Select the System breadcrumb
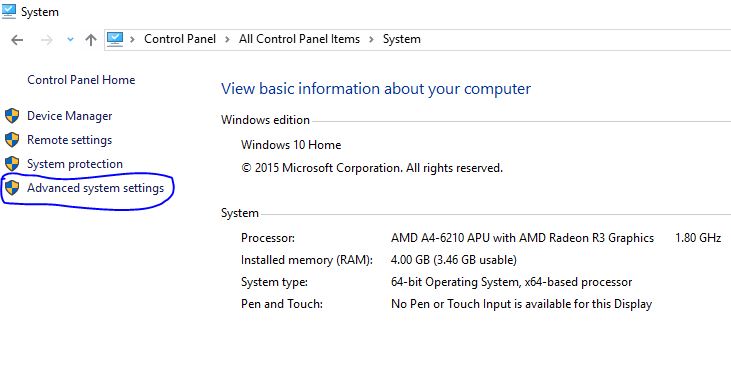 point(402,39)
